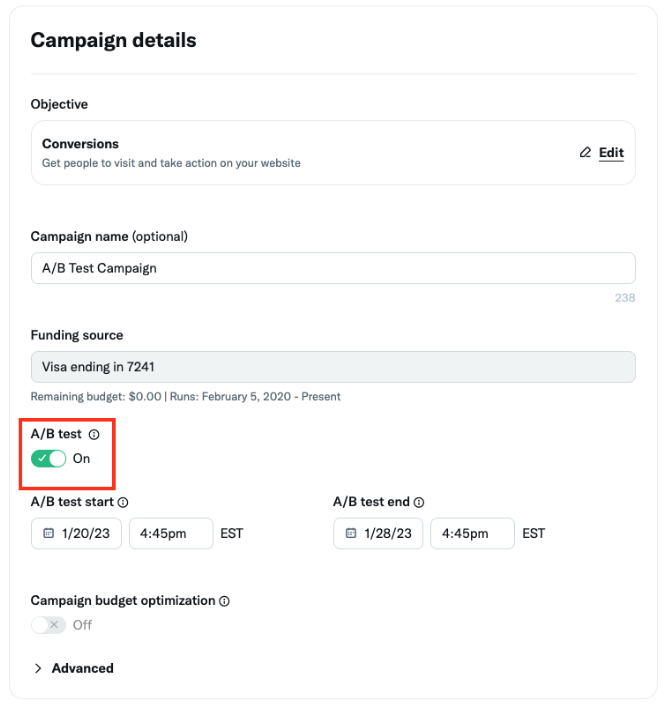Expand the Advanced section chevron
The image size is (664, 708).
tap(38, 669)
